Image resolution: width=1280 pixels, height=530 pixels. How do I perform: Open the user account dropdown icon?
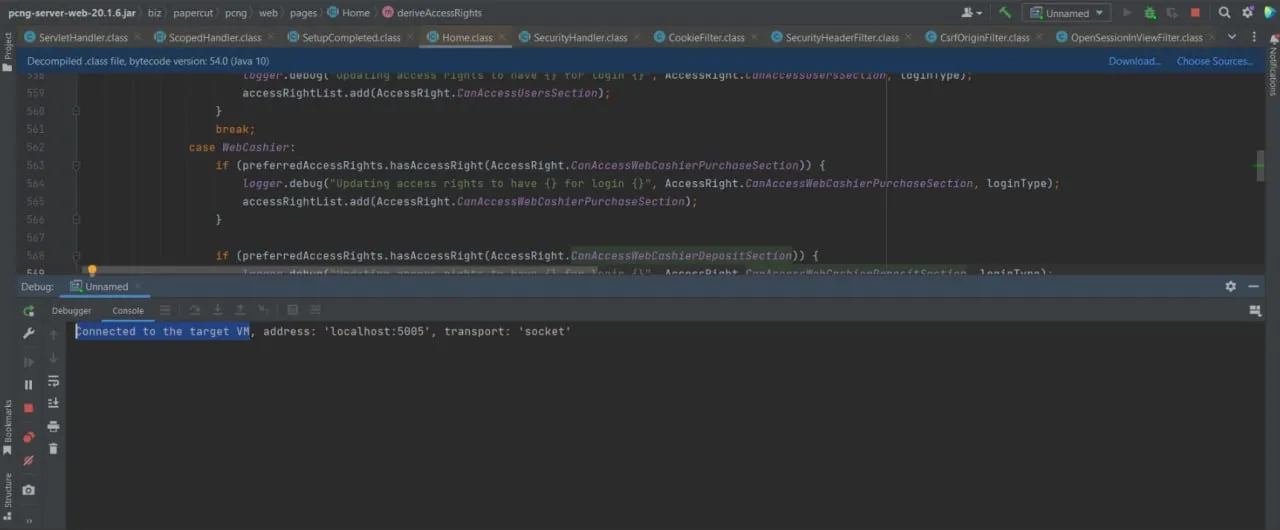click(972, 13)
